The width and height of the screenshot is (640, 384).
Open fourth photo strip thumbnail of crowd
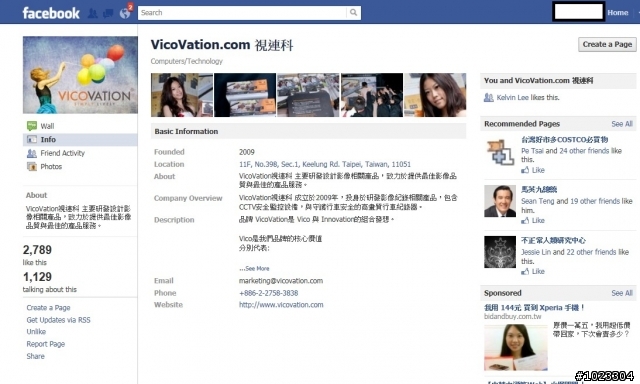coord(372,95)
